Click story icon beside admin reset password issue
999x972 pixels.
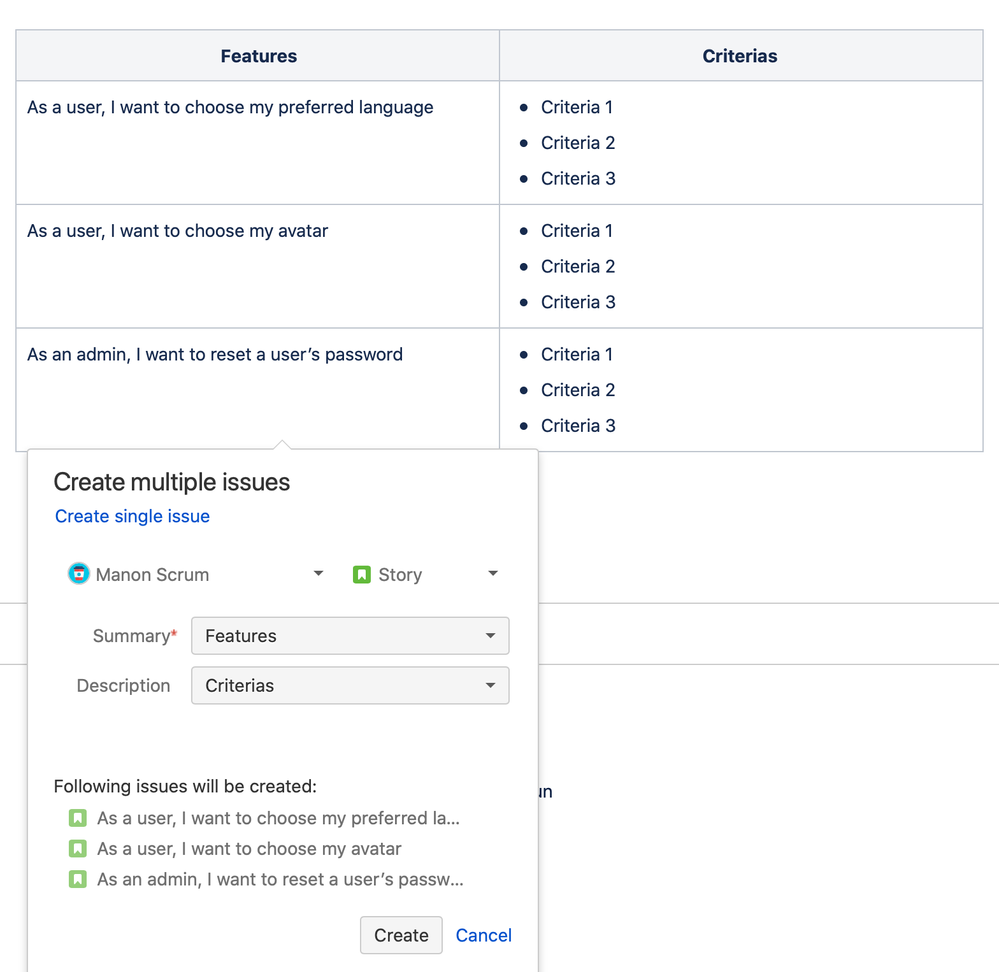coord(77,880)
